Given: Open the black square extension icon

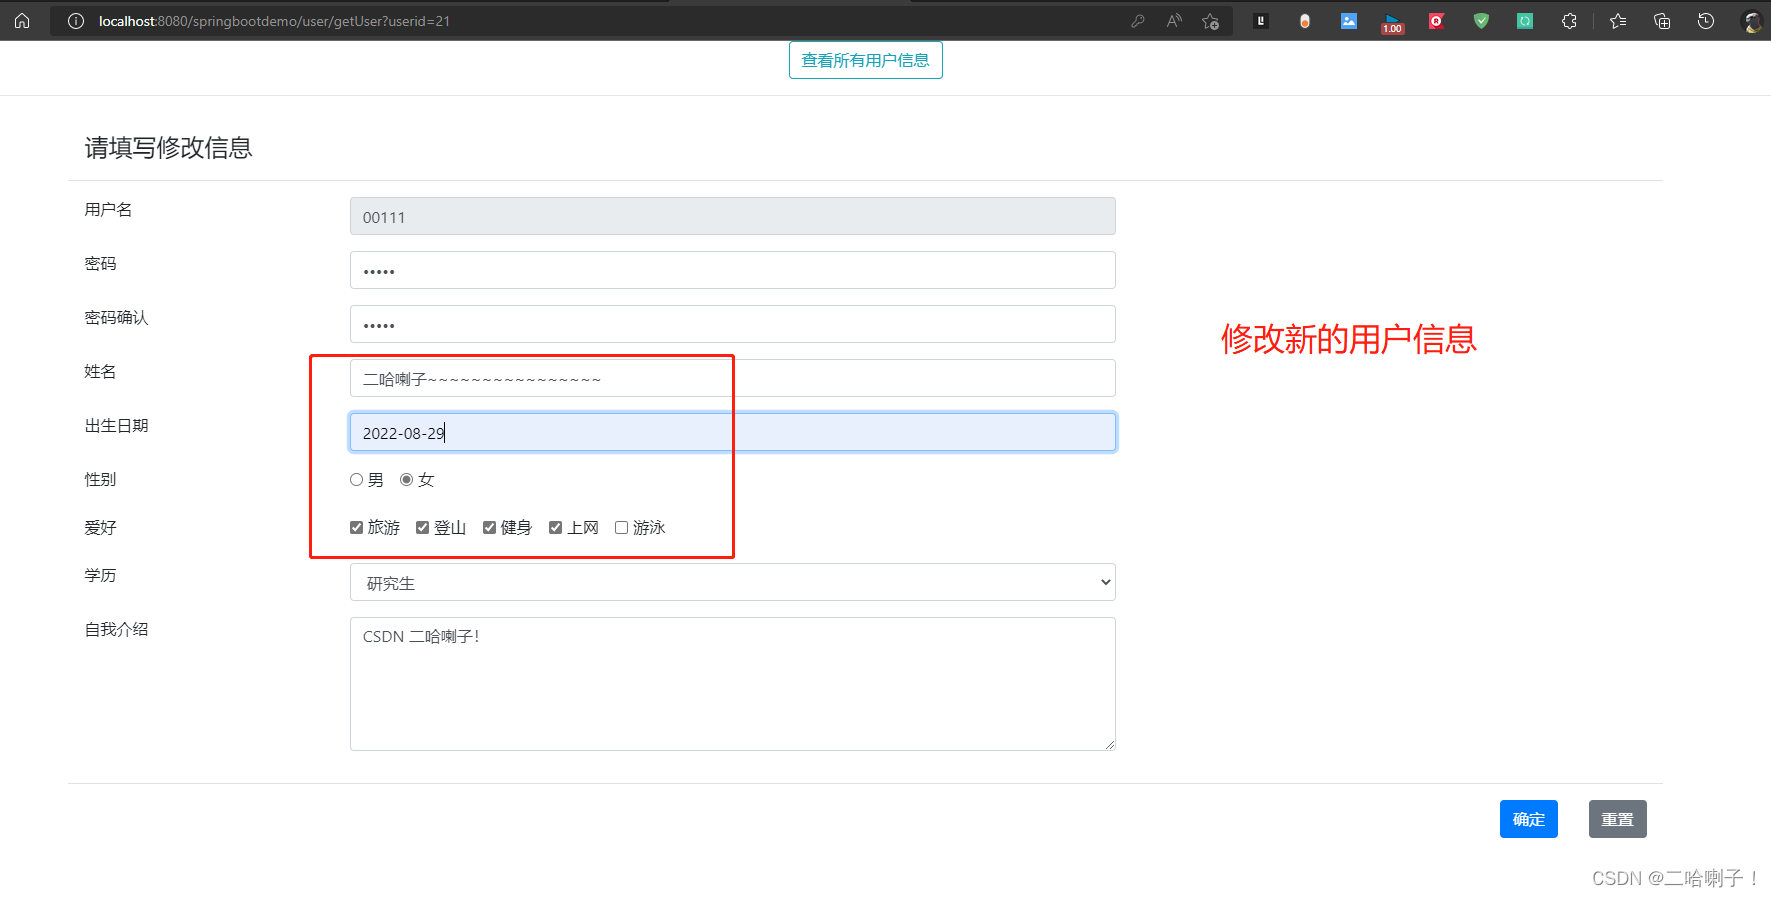Looking at the screenshot, I should click(1261, 21).
